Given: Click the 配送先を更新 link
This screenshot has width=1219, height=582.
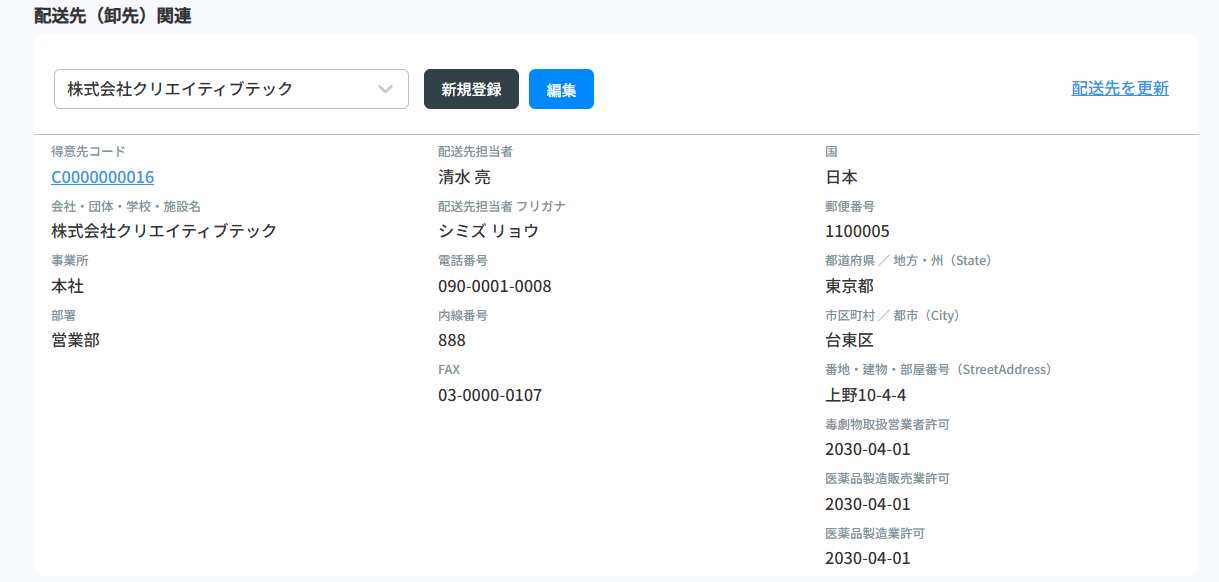Looking at the screenshot, I should (1119, 88).
